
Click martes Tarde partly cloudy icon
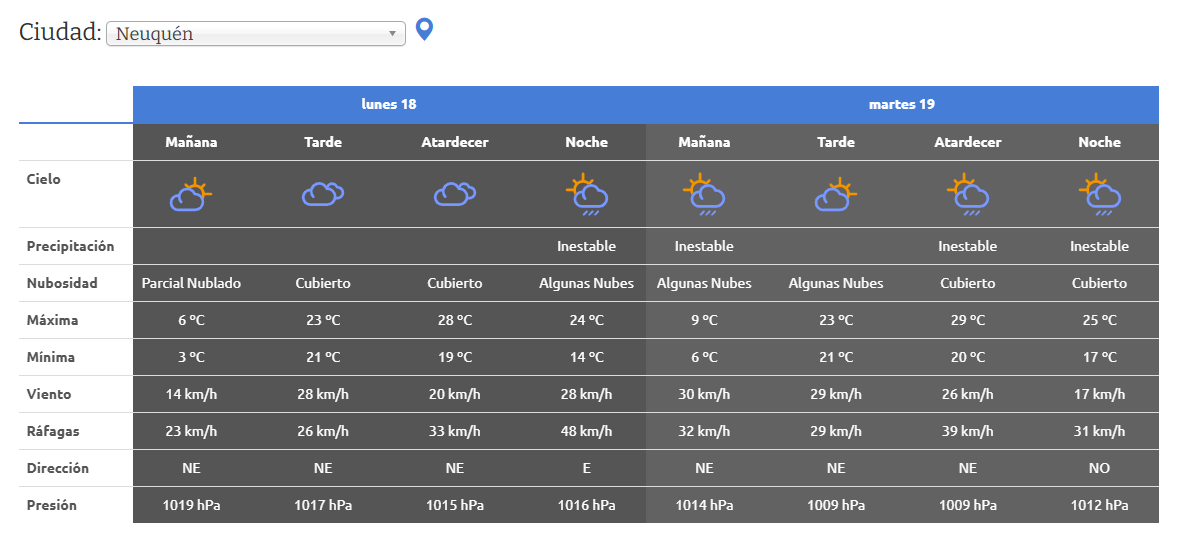[x=836, y=194]
